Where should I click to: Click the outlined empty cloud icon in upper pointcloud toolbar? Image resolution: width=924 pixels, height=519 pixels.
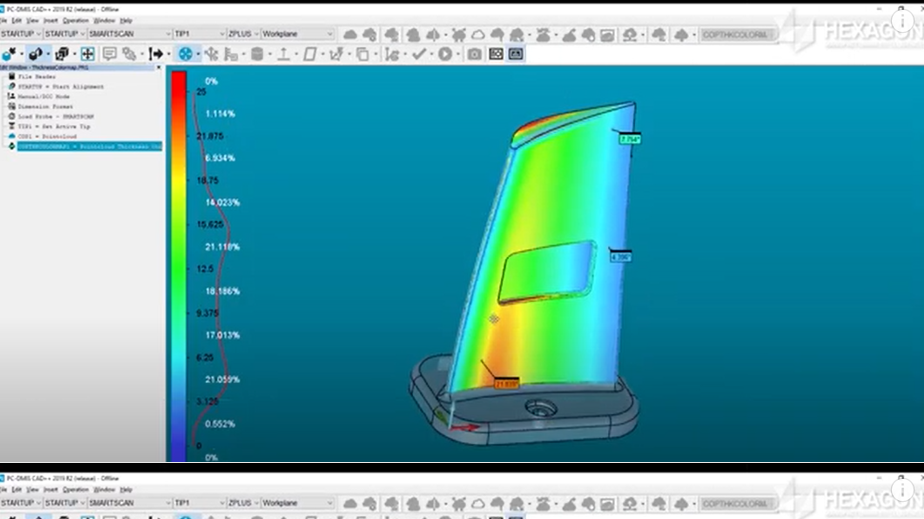pos(478,35)
